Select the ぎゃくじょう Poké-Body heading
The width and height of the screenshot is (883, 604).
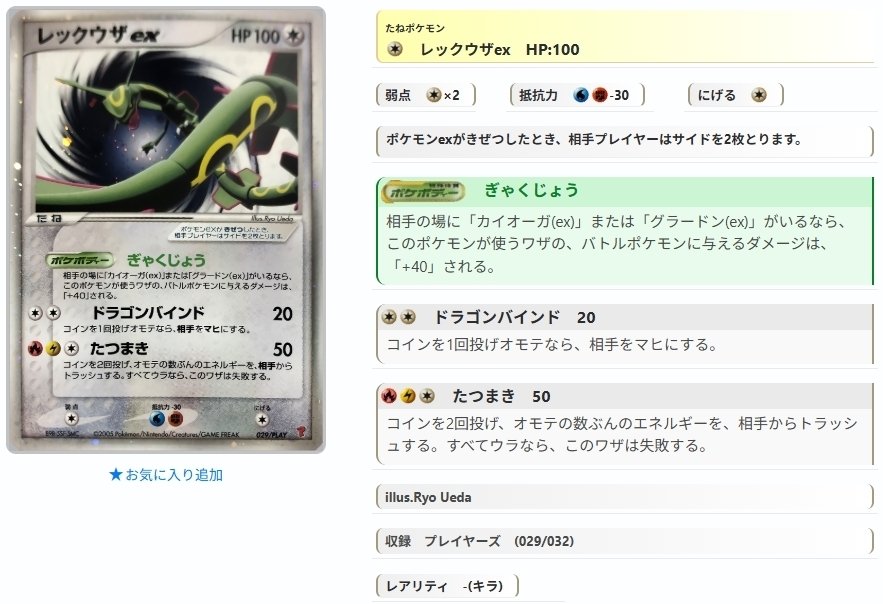531,190
